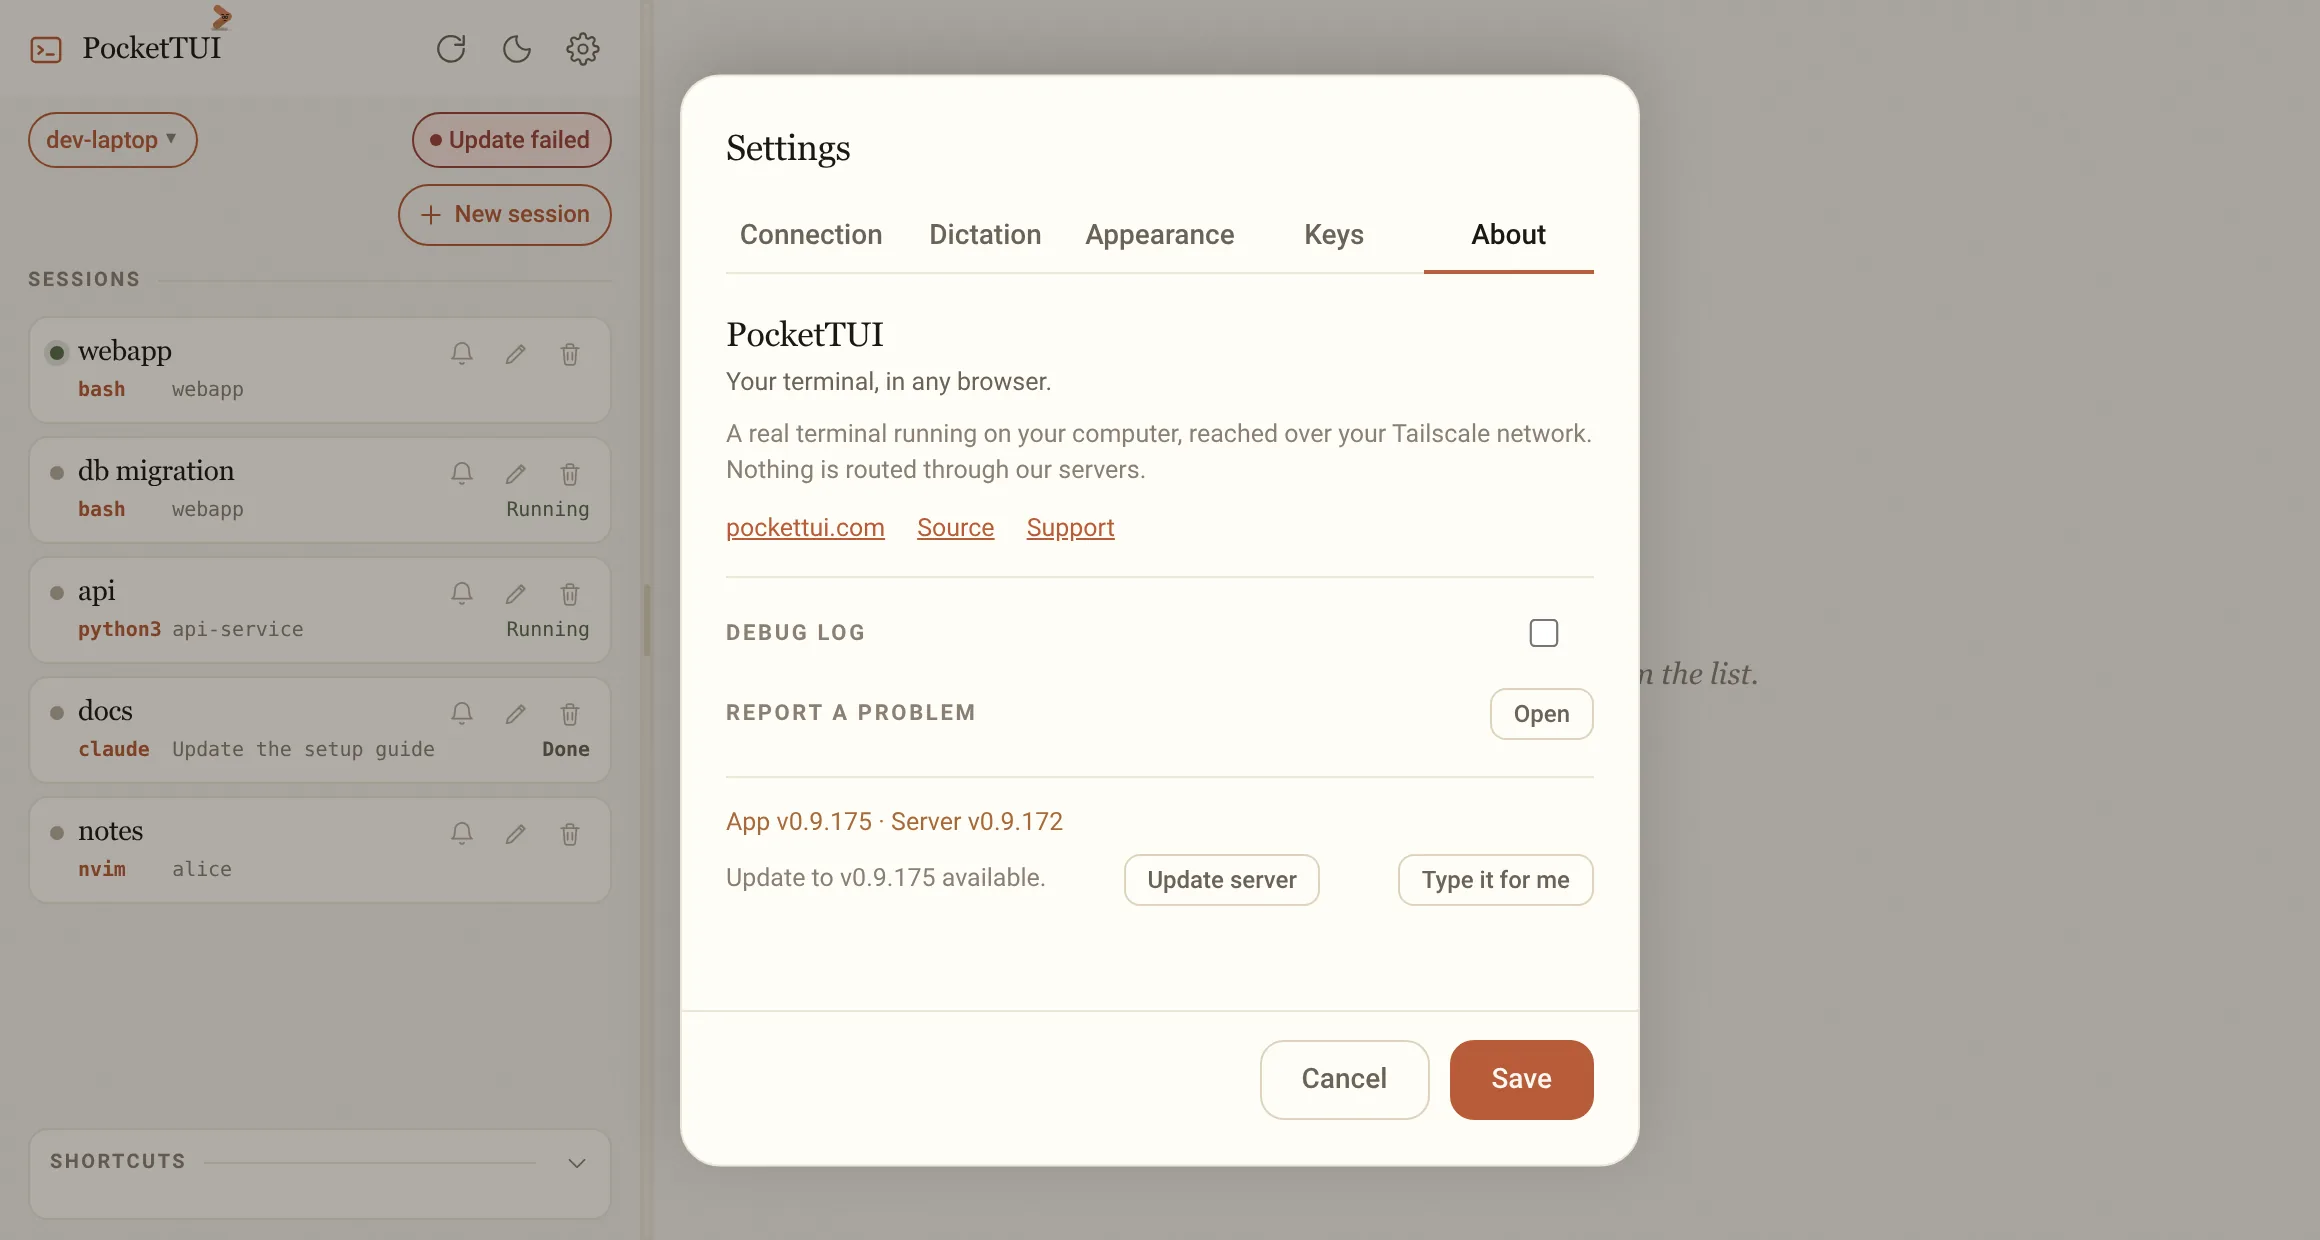The width and height of the screenshot is (2320, 1240).
Task: Rename the api session with pencil icon
Action: point(516,593)
